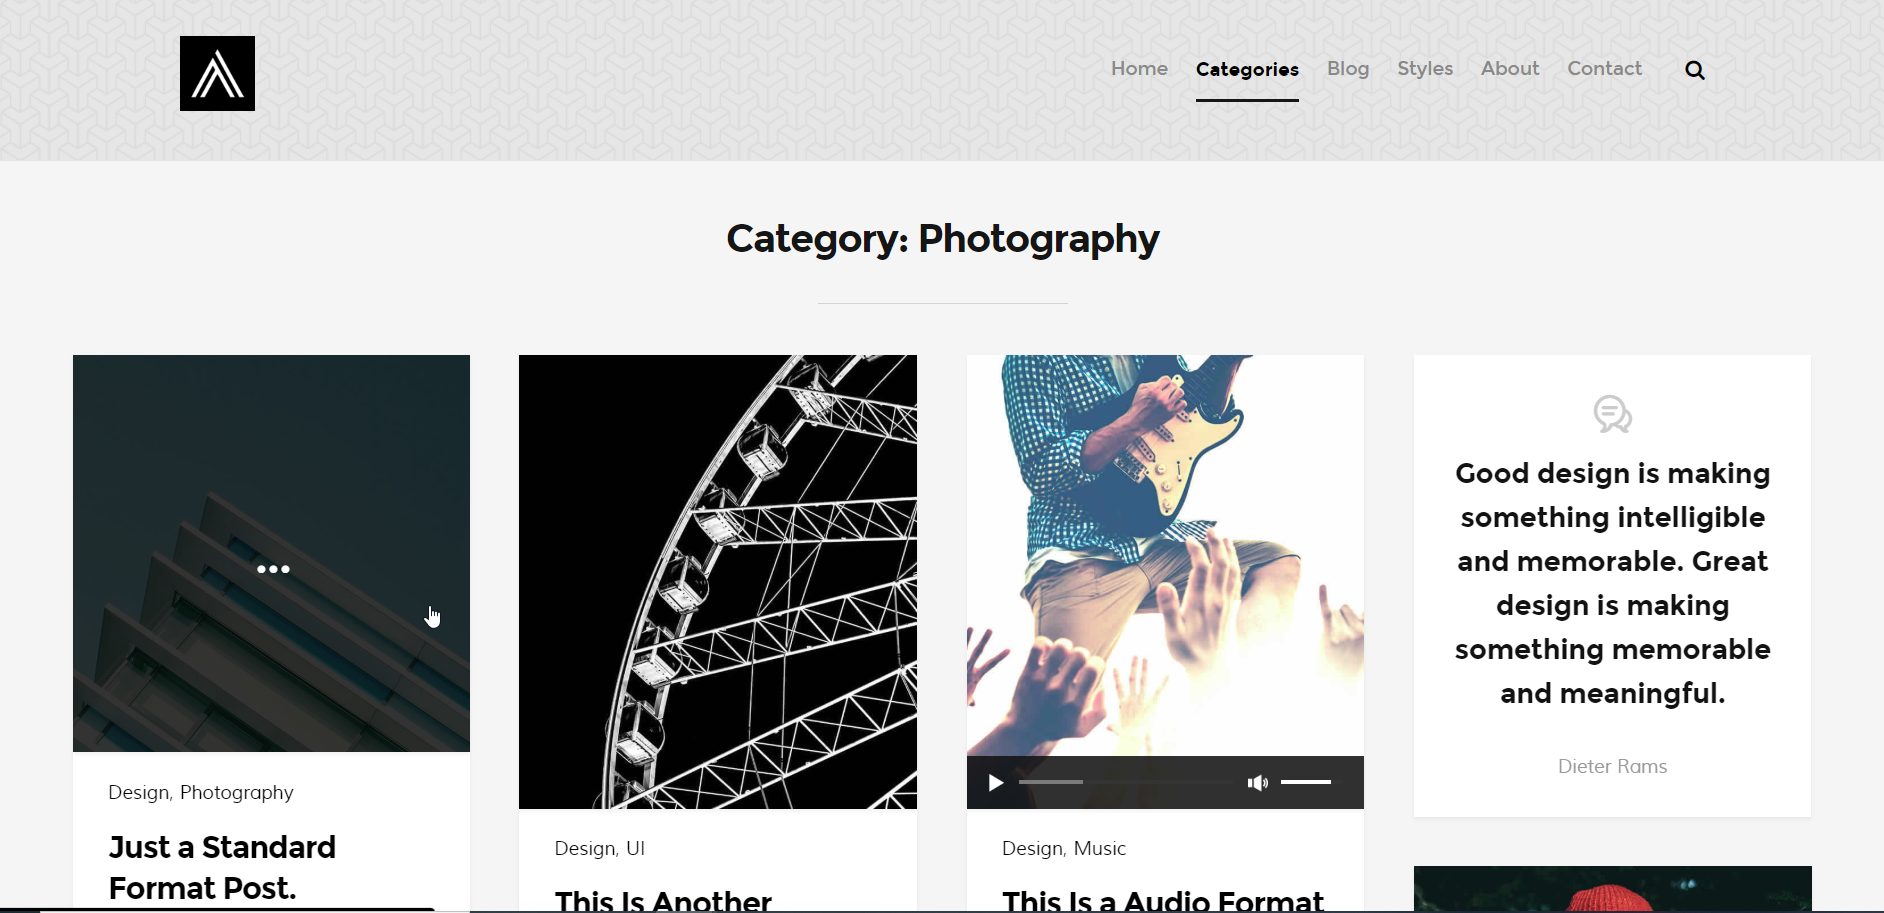Open the search magnifier icon

point(1694,70)
